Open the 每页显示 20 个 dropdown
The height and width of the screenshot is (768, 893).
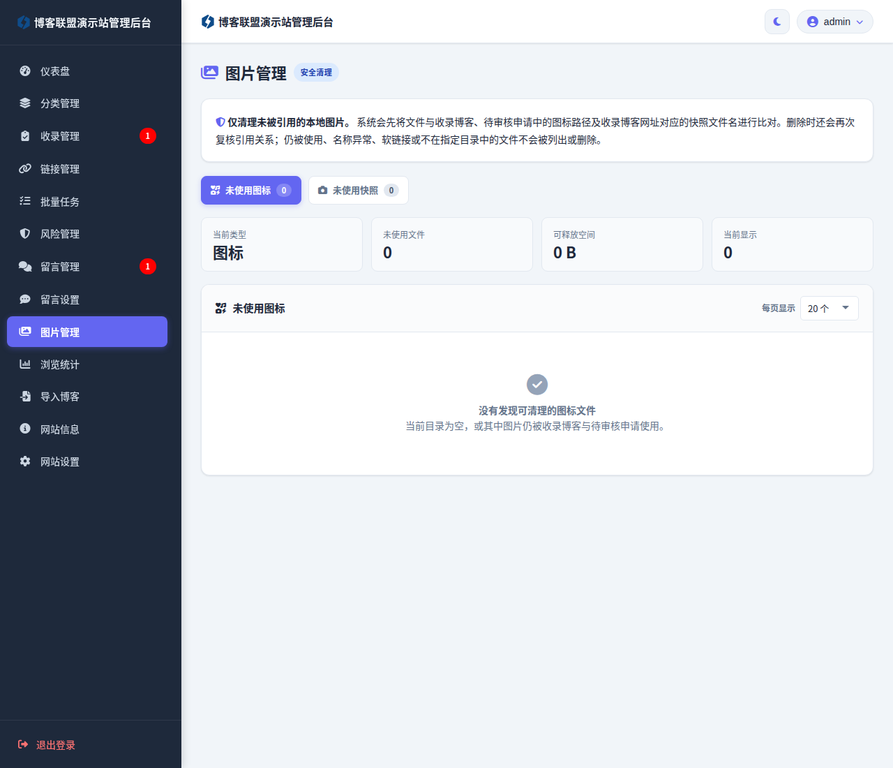(829, 308)
